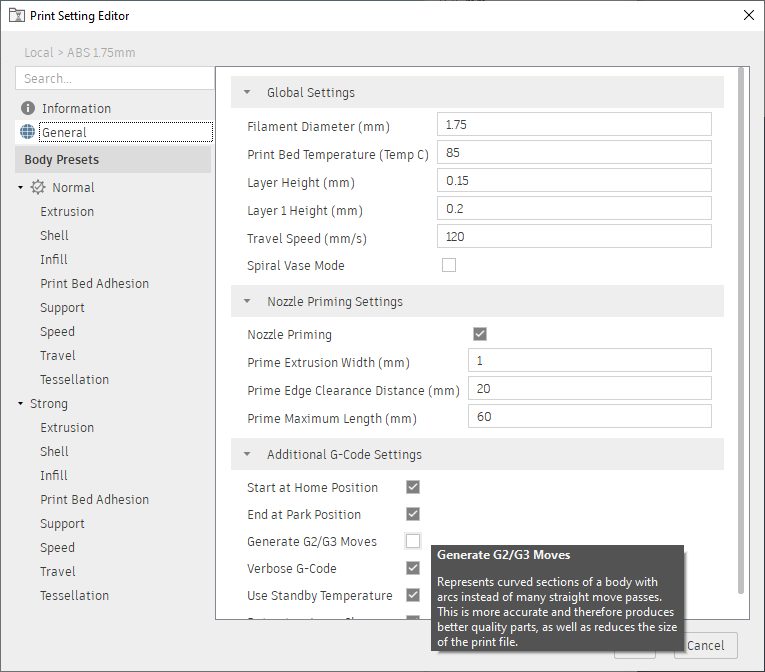Close the Print Setting Editor window
Viewport: 765px width, 672px height.
pyautogui.click(x=748, y=15)
